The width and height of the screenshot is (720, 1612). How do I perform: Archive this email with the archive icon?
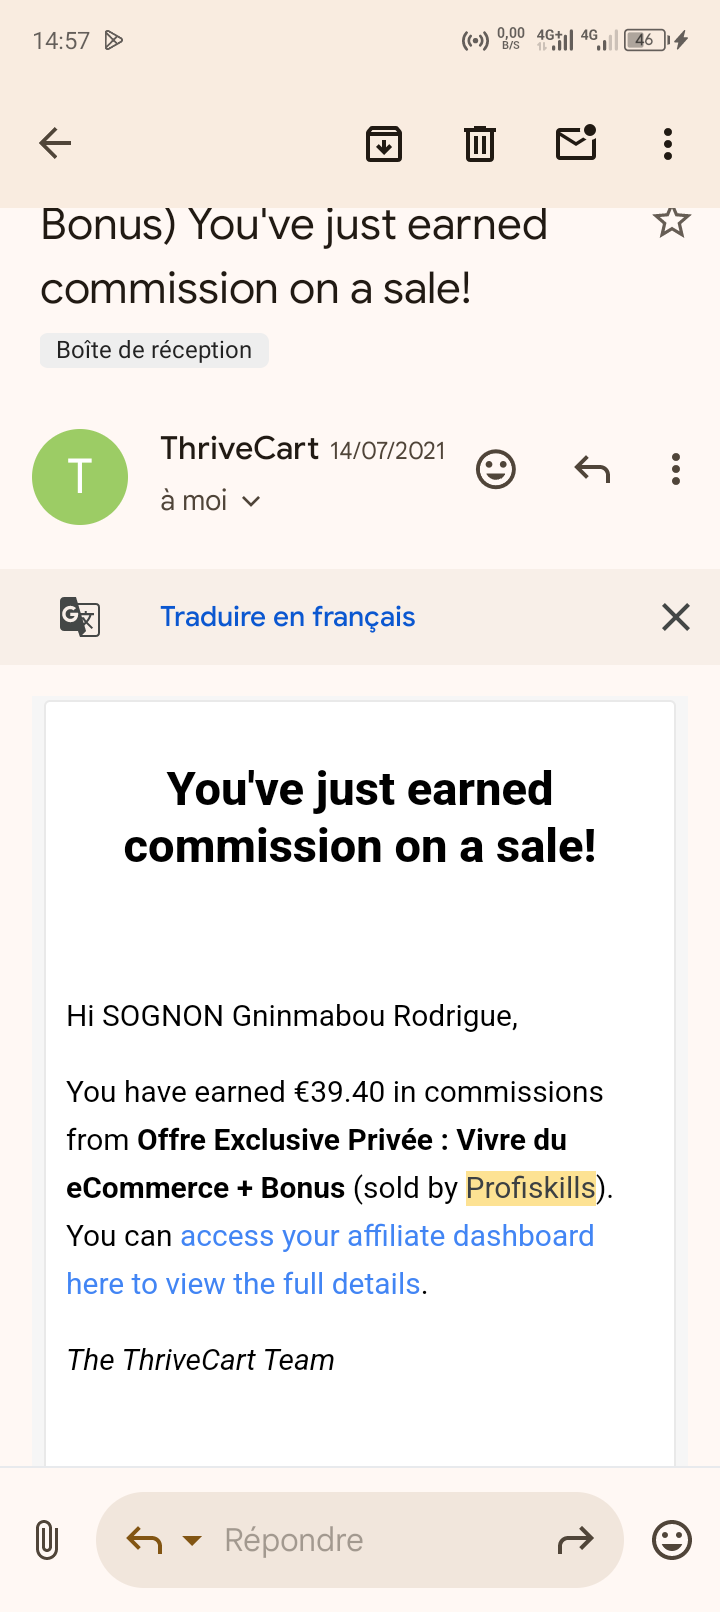pyautogui.click(x=384, y=144)
